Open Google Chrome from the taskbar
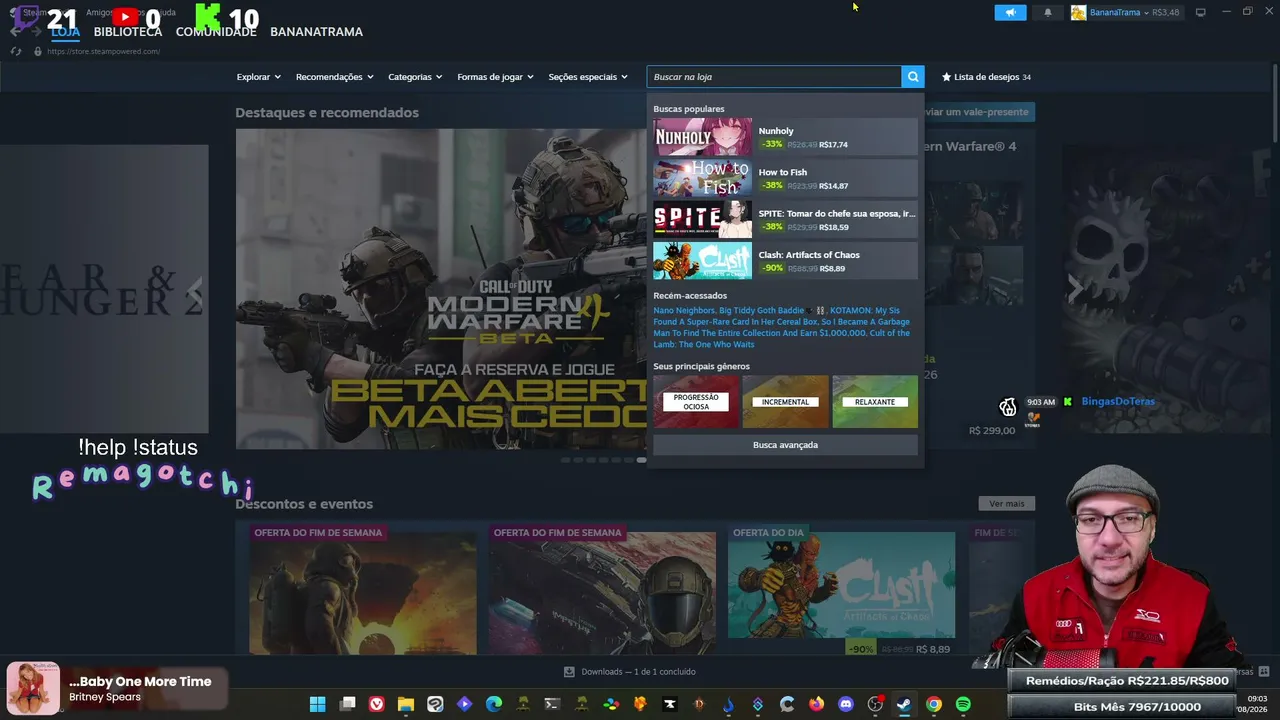1280x720 pixels. point(934,704)
